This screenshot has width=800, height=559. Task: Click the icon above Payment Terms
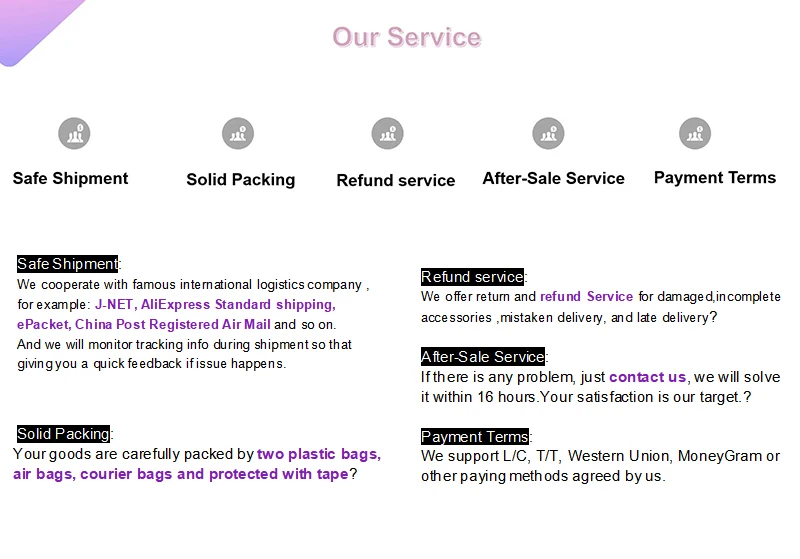click(695, 134)
